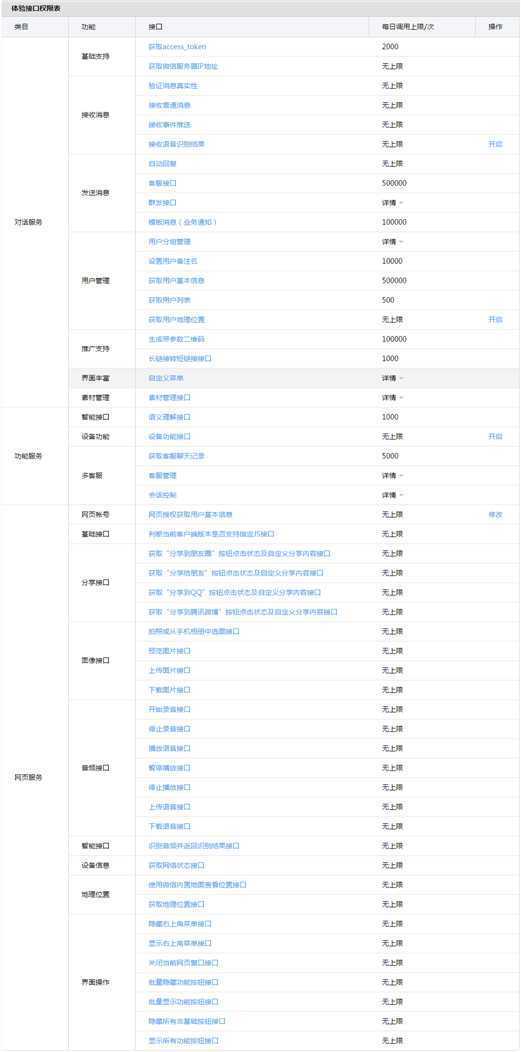Expand 详情 dropdown for 用户分组管理
This screenshot has width=521, height=1052.
392,242
